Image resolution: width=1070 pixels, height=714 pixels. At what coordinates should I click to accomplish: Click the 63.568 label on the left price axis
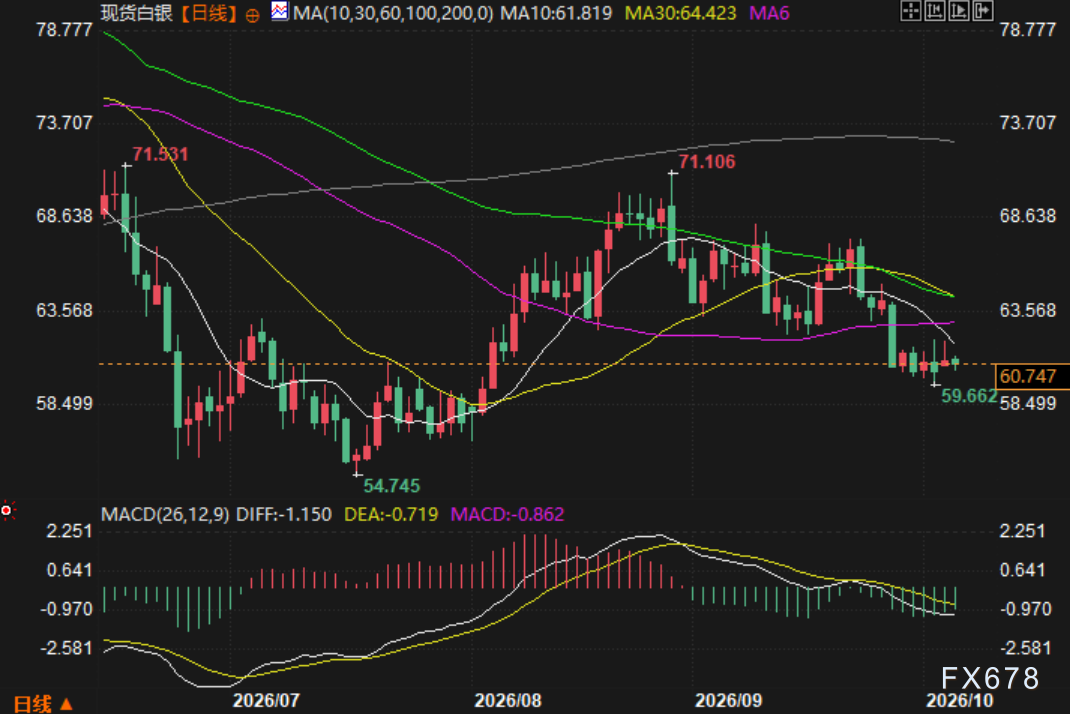tap(64, 311)
